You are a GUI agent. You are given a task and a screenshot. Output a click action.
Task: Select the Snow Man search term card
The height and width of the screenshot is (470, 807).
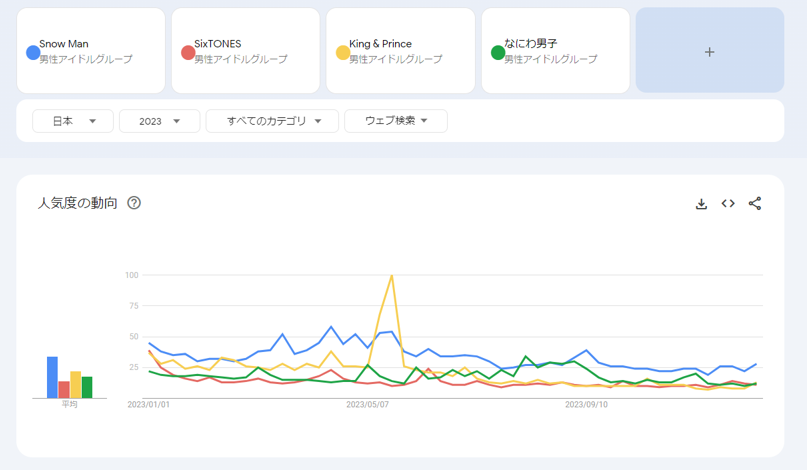click(x=91, y=50)
